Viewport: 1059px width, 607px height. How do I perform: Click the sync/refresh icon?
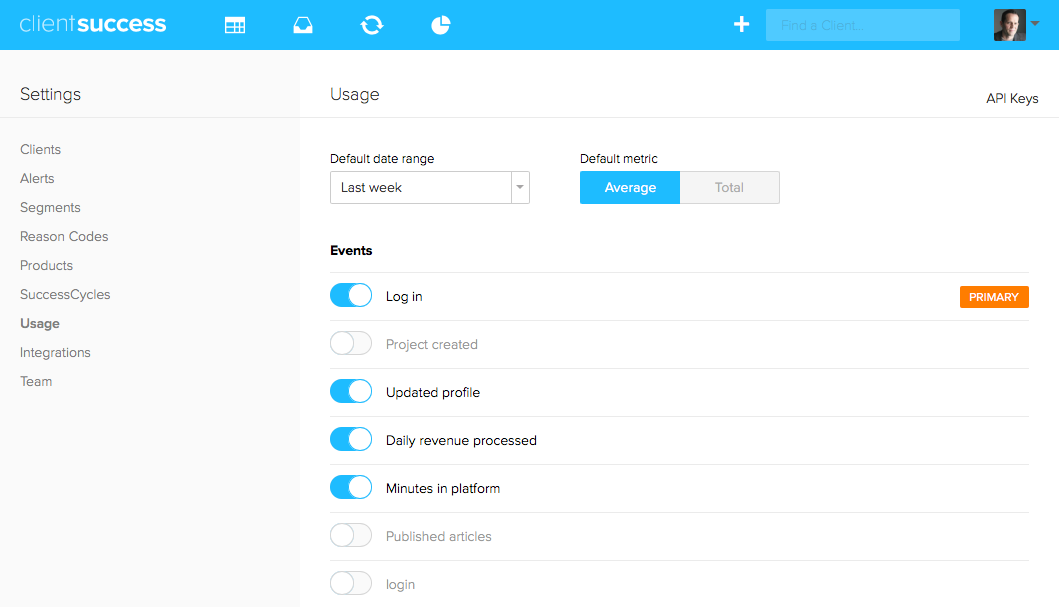pos(371,24)
